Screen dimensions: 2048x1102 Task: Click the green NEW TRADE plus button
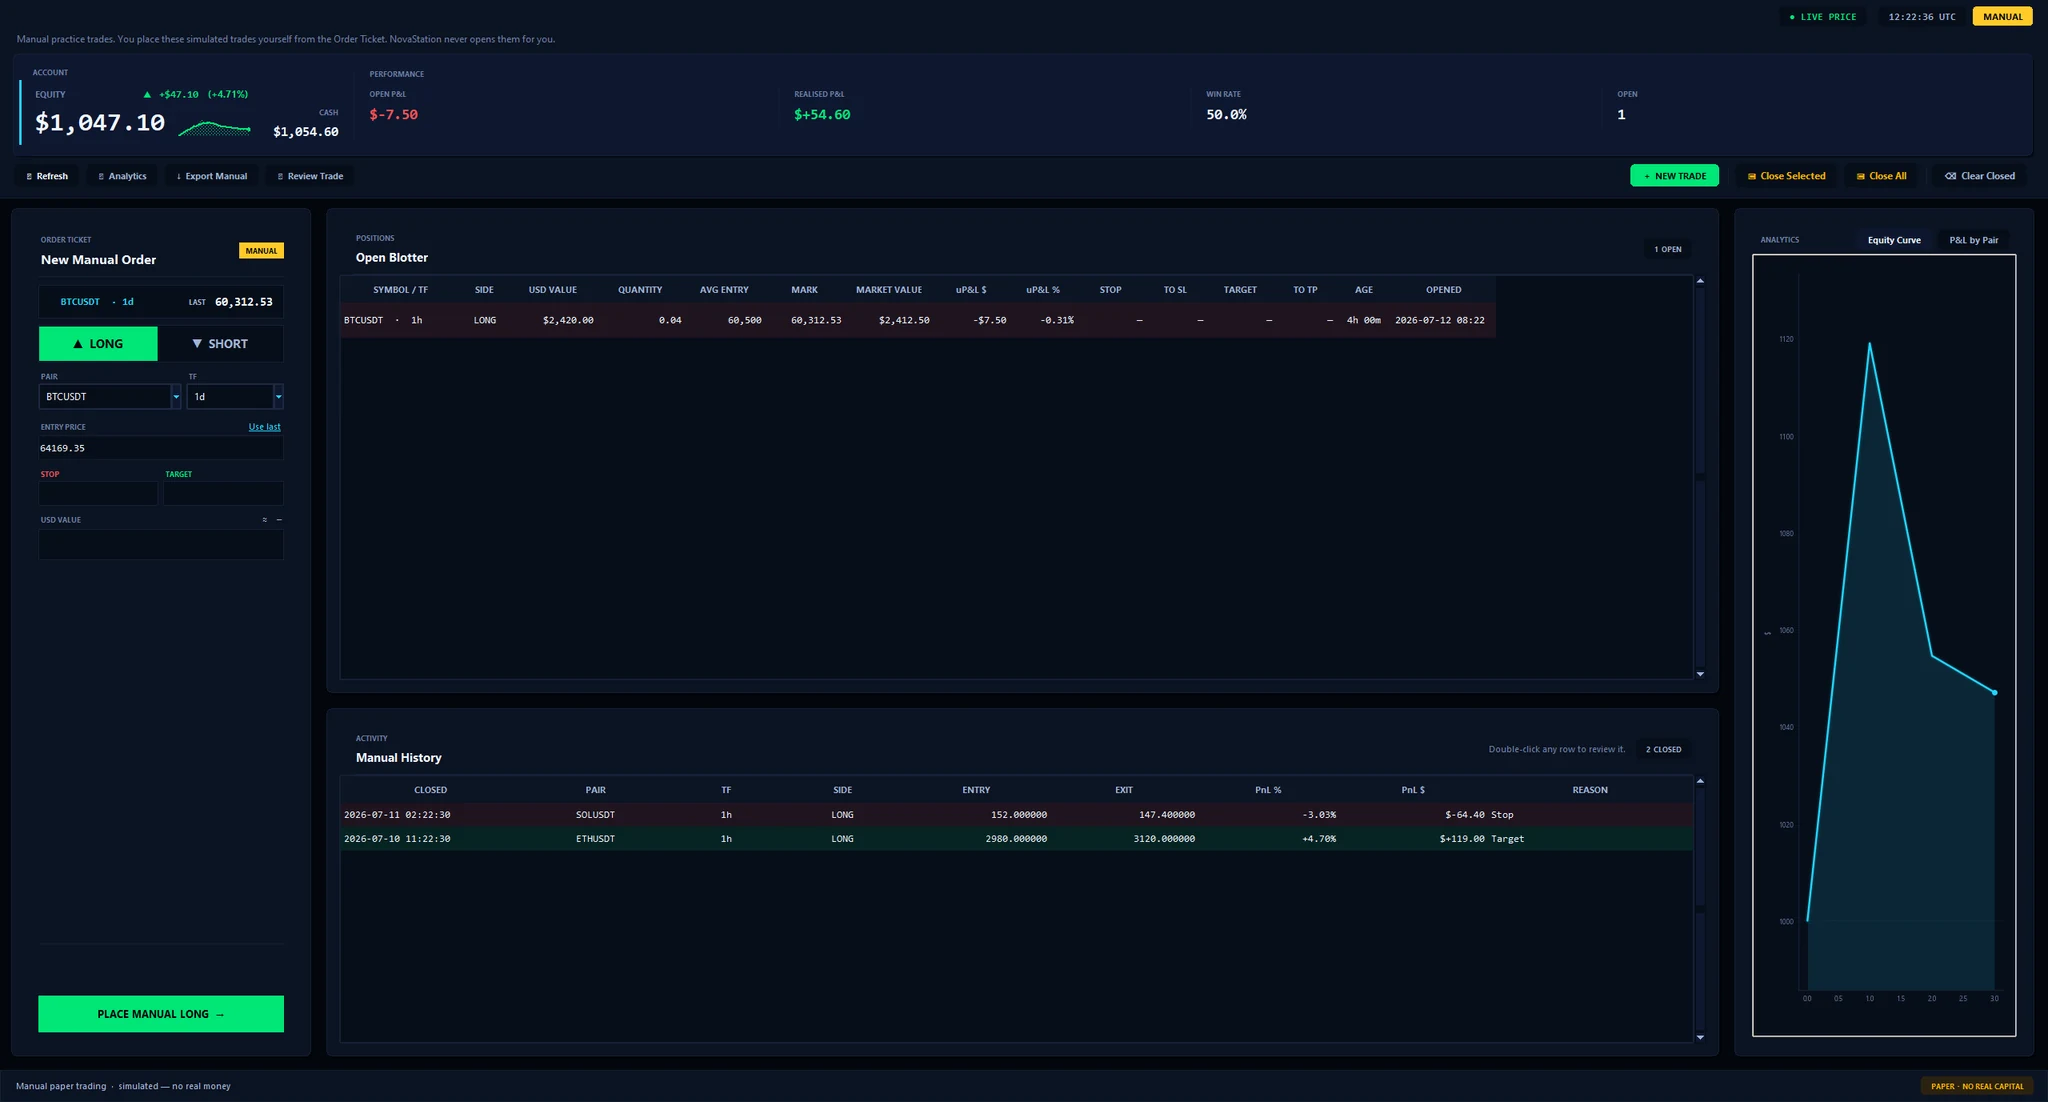(x=1674, y=176)
